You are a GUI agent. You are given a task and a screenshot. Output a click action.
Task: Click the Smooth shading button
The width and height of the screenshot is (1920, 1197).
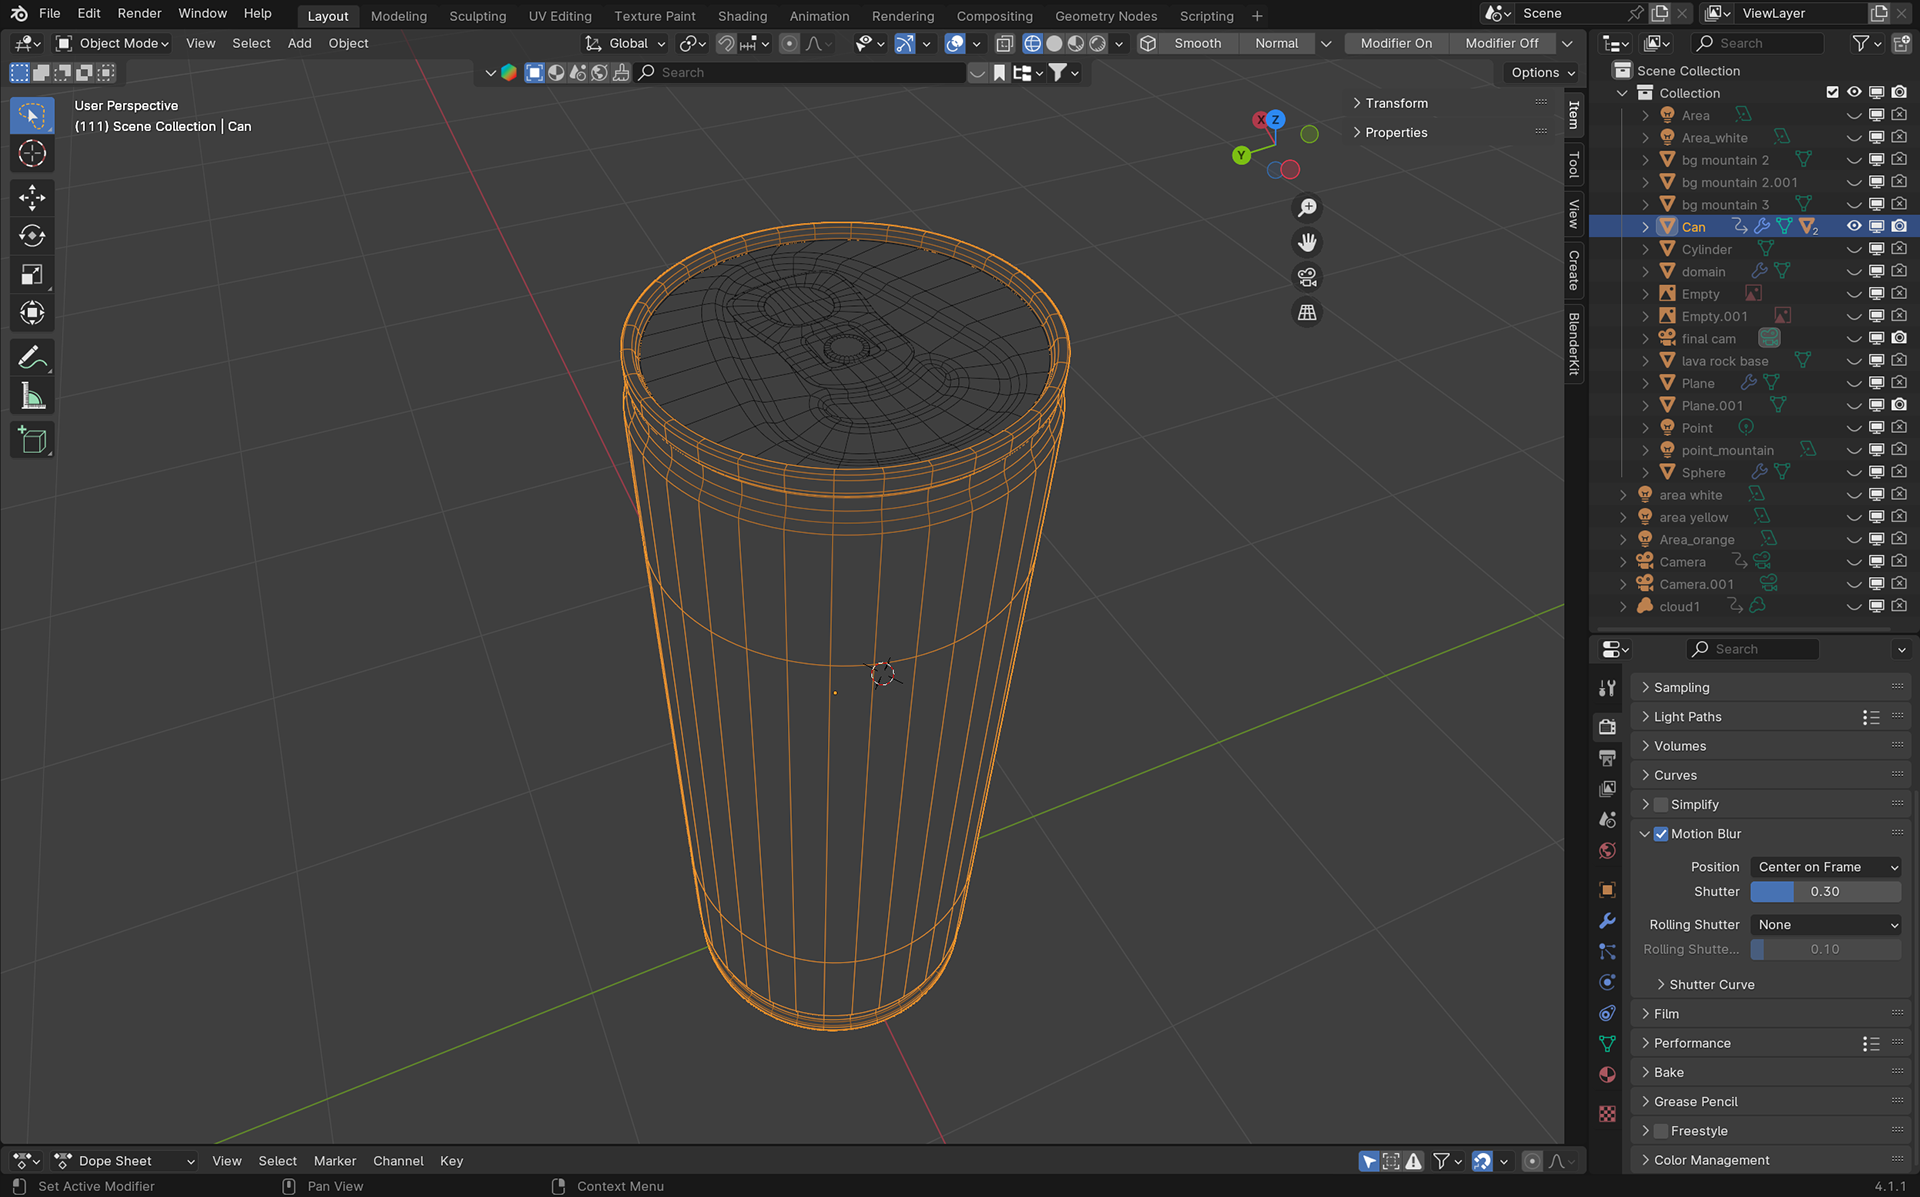click(x=1197, y=43)
